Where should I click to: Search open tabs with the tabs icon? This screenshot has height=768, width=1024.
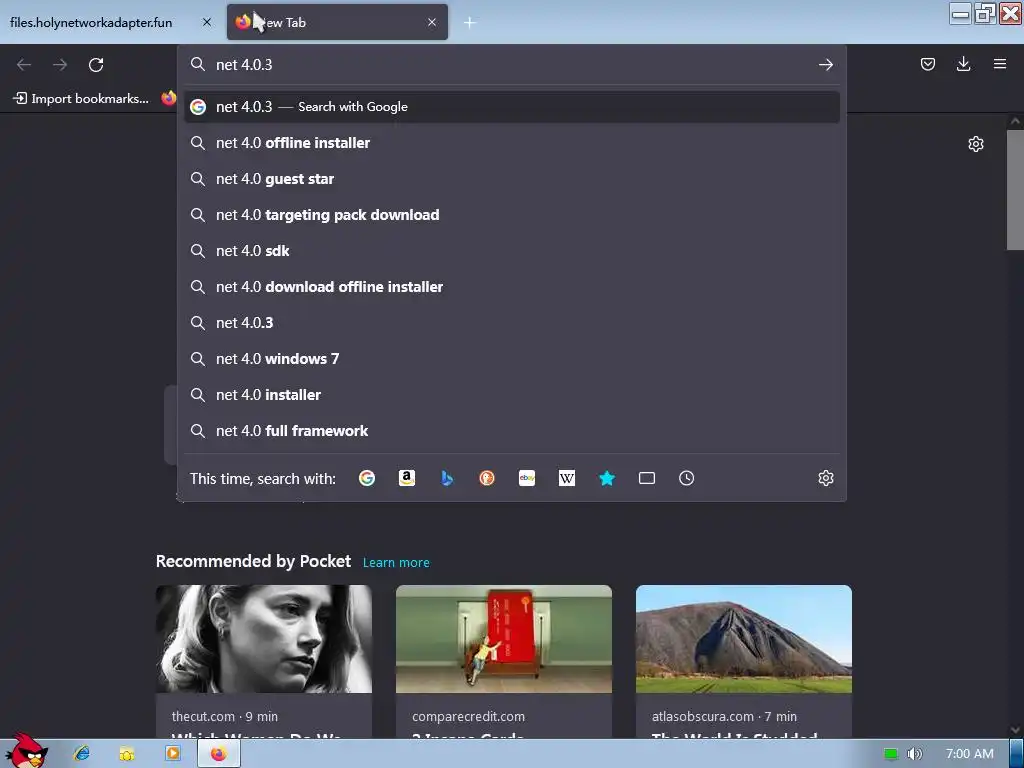click(647, 478)
